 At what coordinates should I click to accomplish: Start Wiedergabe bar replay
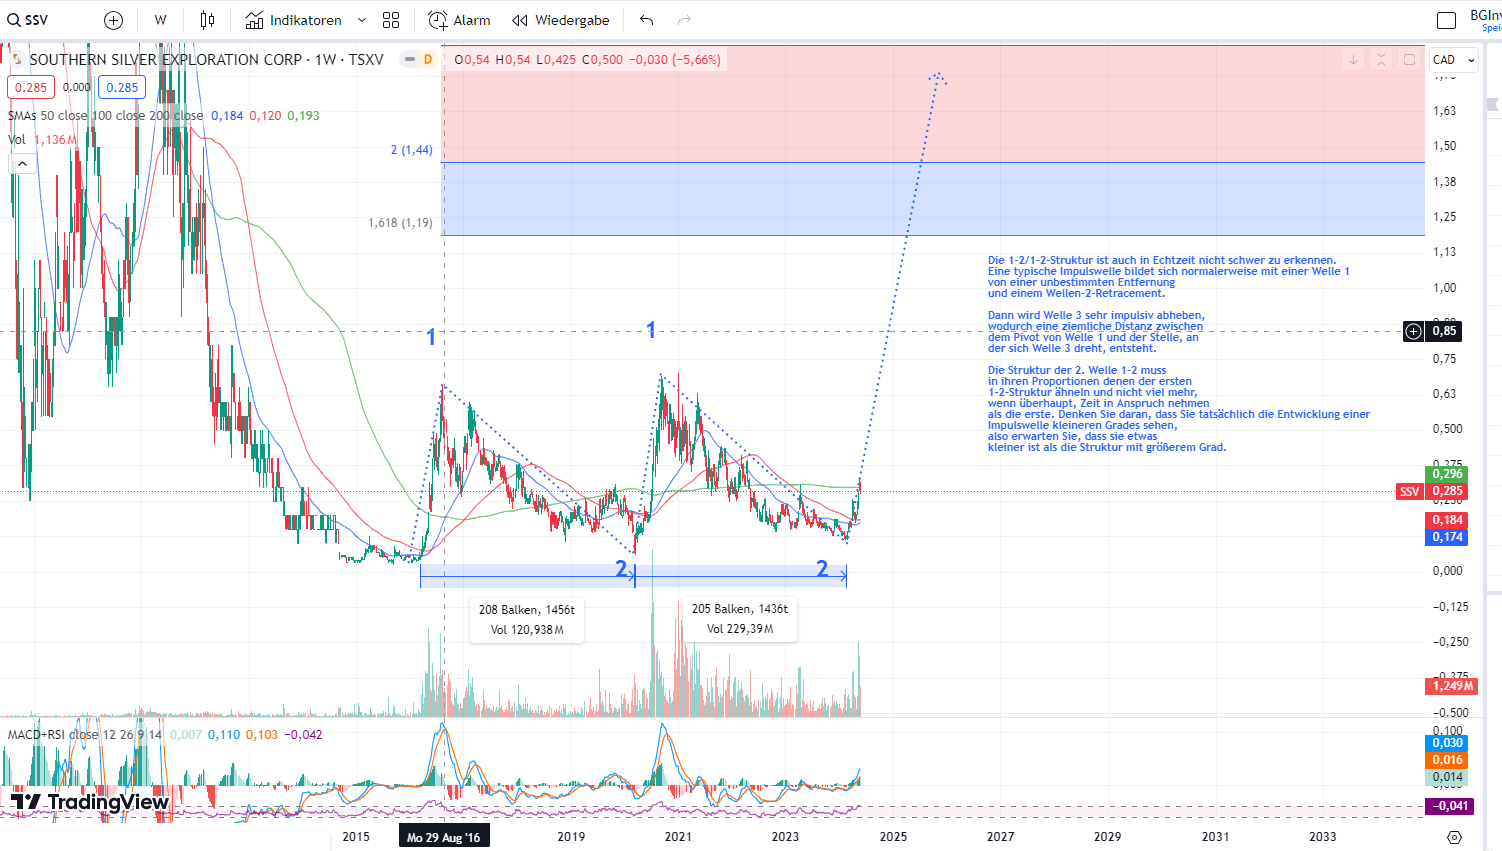point(560,20)
